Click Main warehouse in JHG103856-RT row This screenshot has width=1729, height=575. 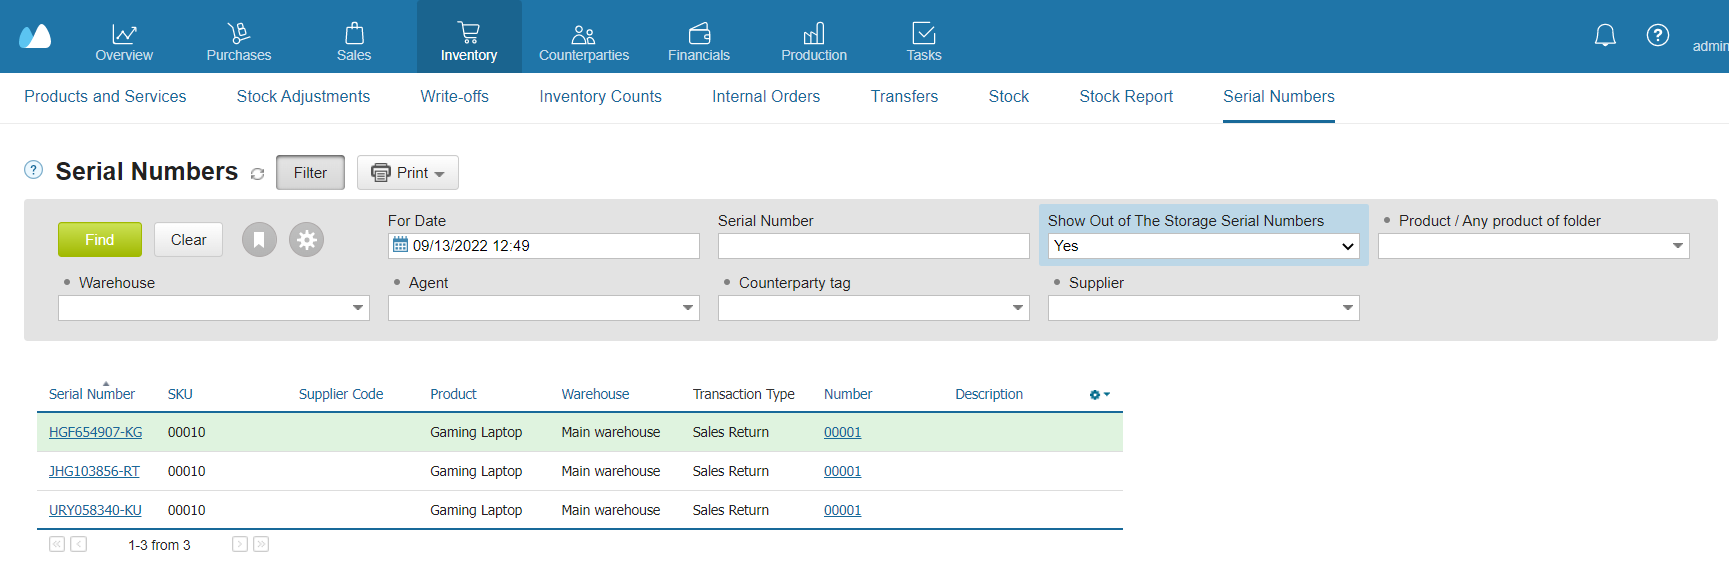(611, 471)
